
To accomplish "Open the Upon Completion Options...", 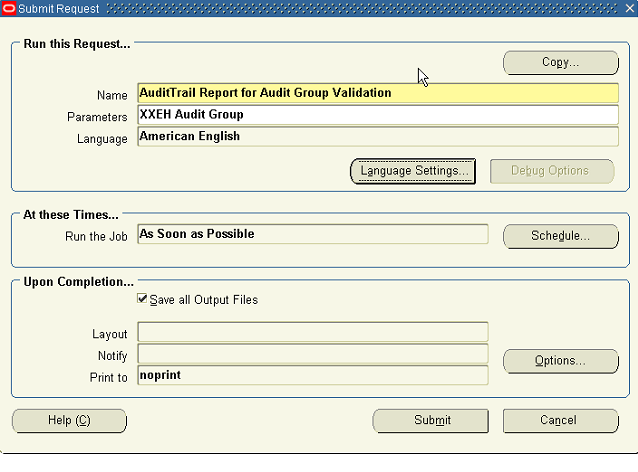I will 560,360.
